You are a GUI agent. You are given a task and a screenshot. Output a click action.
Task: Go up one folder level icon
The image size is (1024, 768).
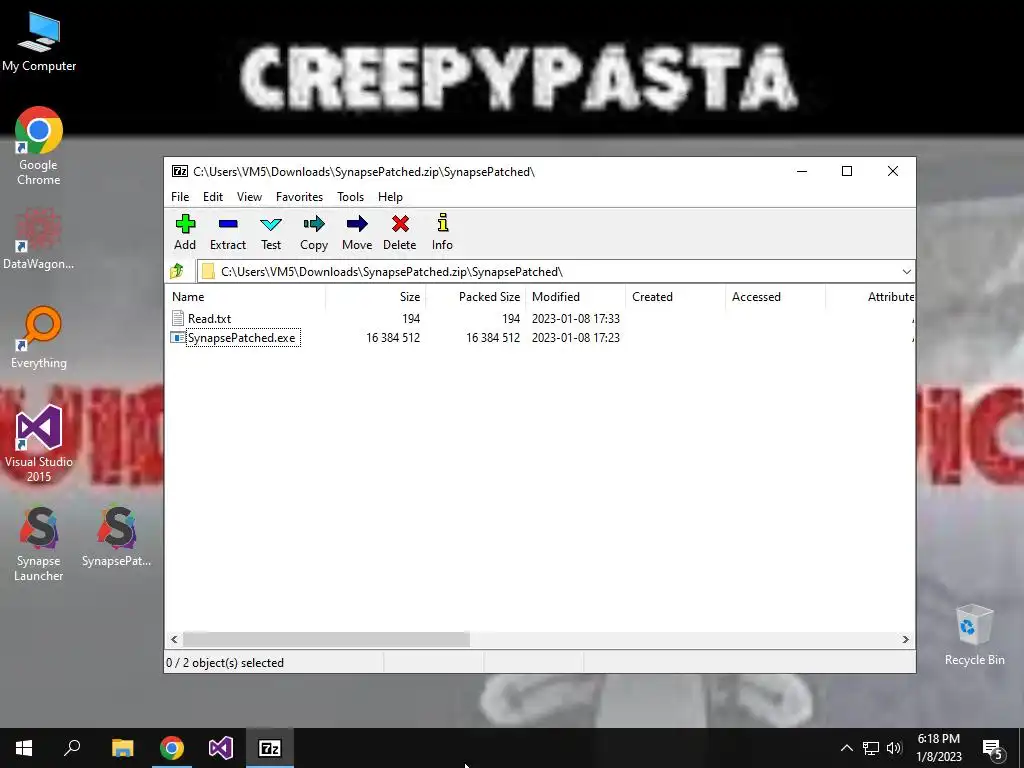pyautogui.click(x=177, y=271)
